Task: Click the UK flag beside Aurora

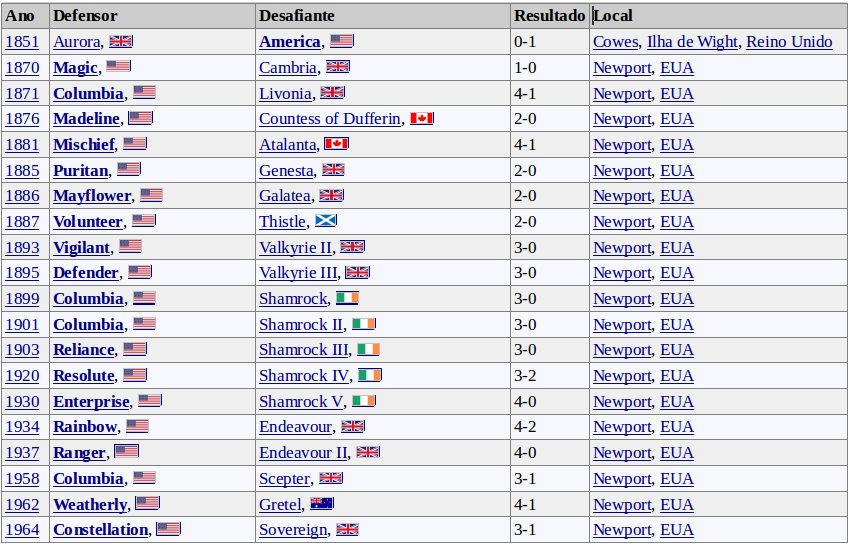Action: (x=121, y=41)
